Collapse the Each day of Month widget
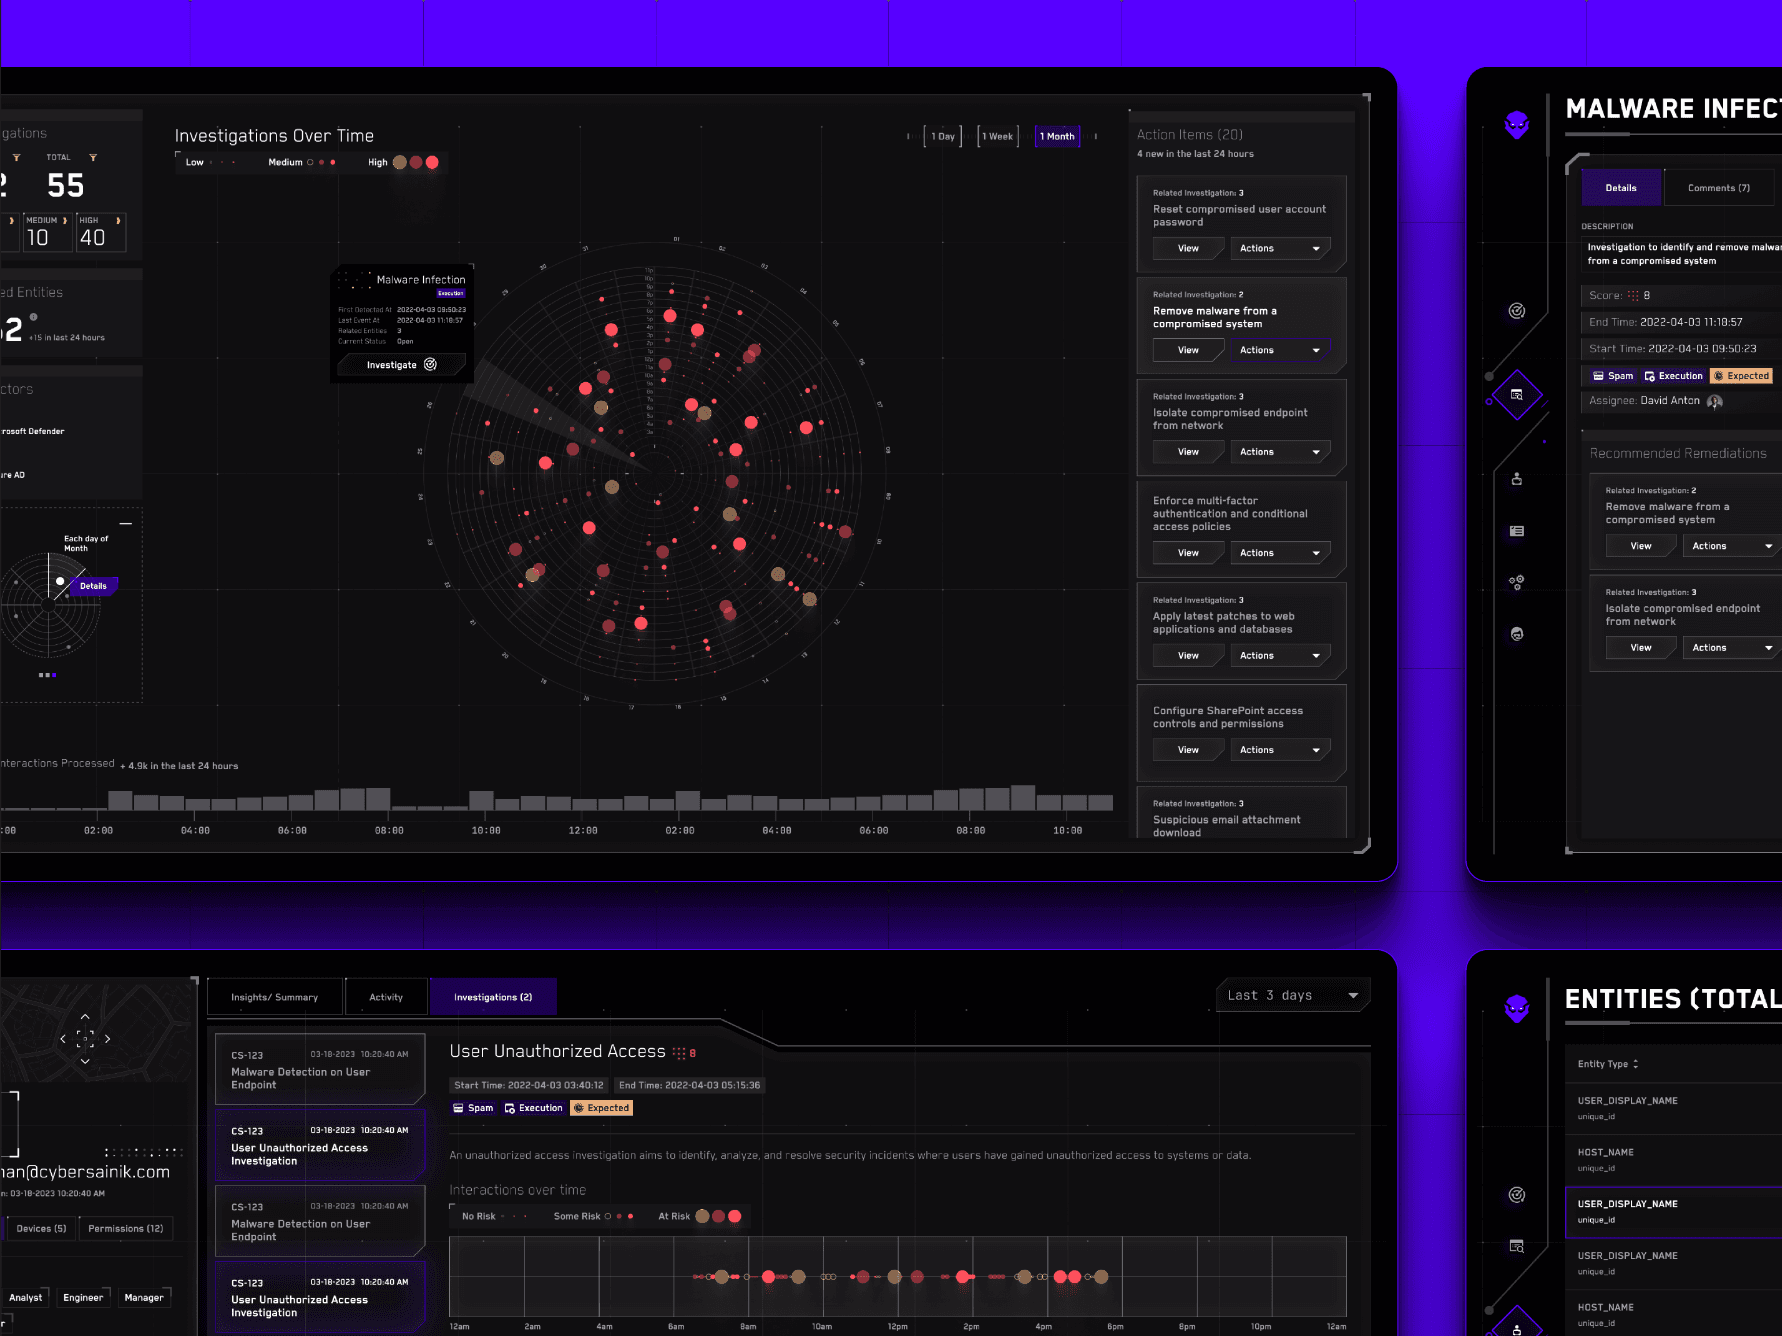The image size is (1782, 1336). 126,524
